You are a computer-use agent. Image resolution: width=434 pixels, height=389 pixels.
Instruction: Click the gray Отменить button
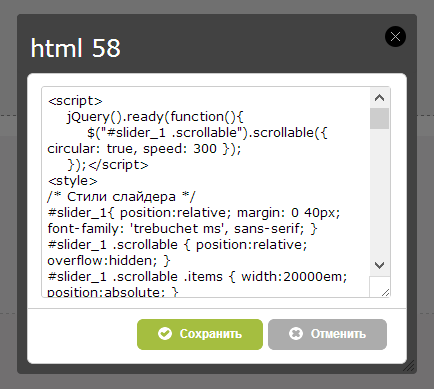click(327, 334)
